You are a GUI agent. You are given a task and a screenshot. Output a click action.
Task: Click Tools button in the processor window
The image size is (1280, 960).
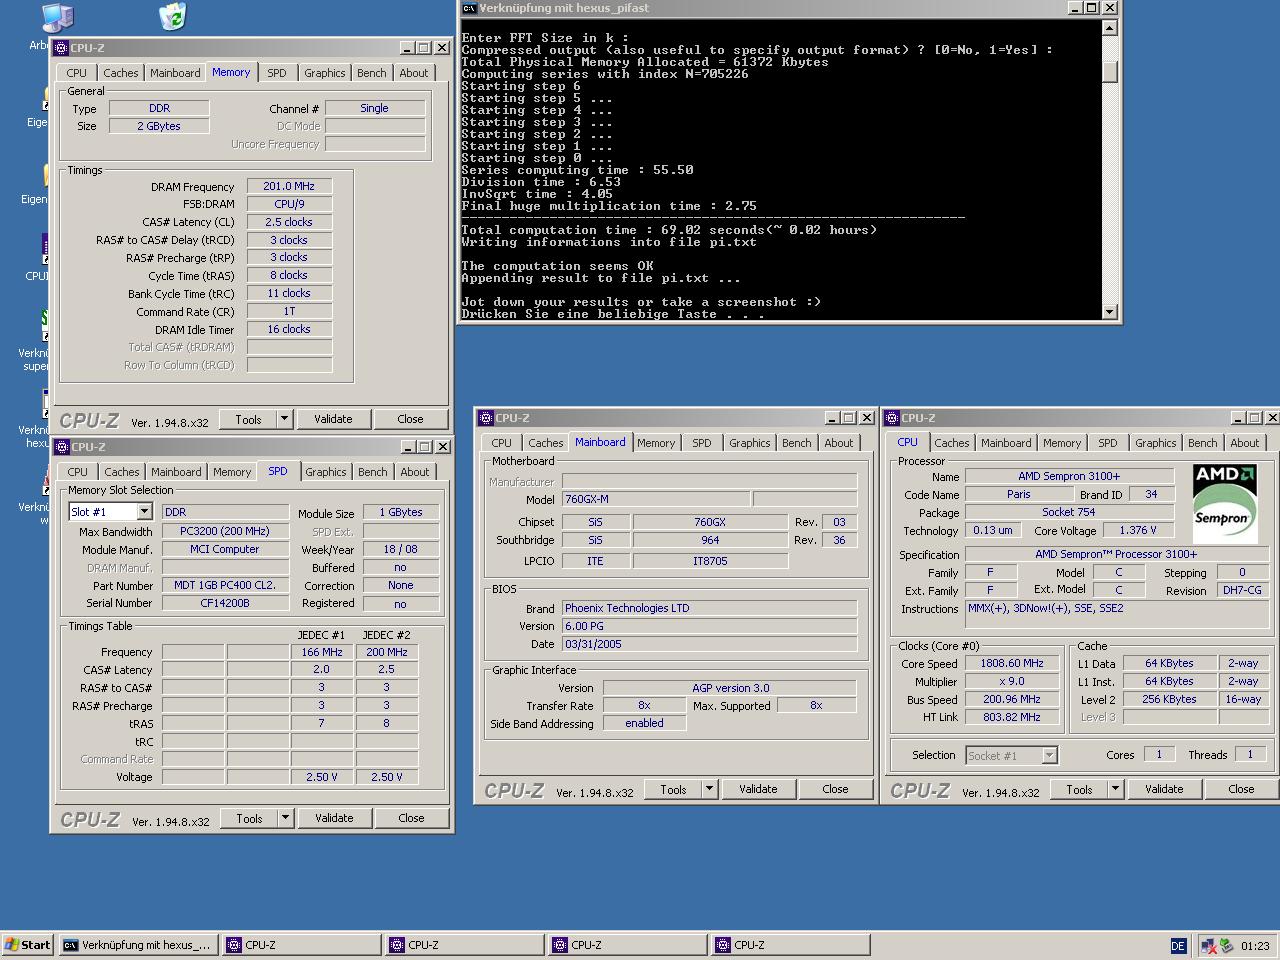tap(1079, 789)
